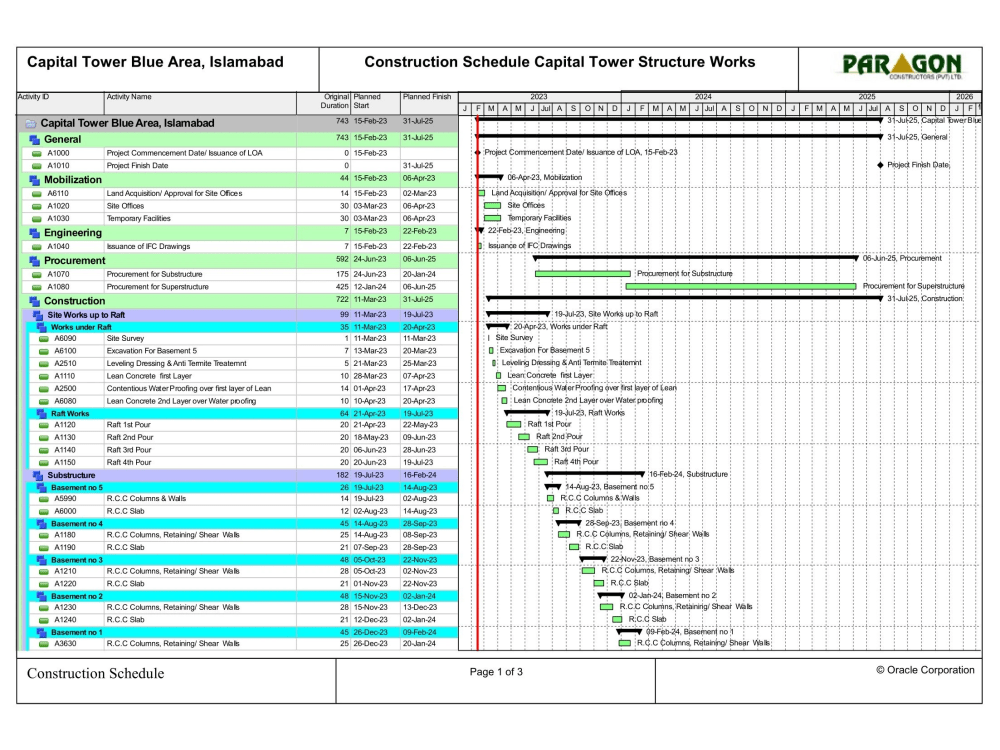Click the WBS icon next to Procurement
The image size is (1000, 750).
33,260
